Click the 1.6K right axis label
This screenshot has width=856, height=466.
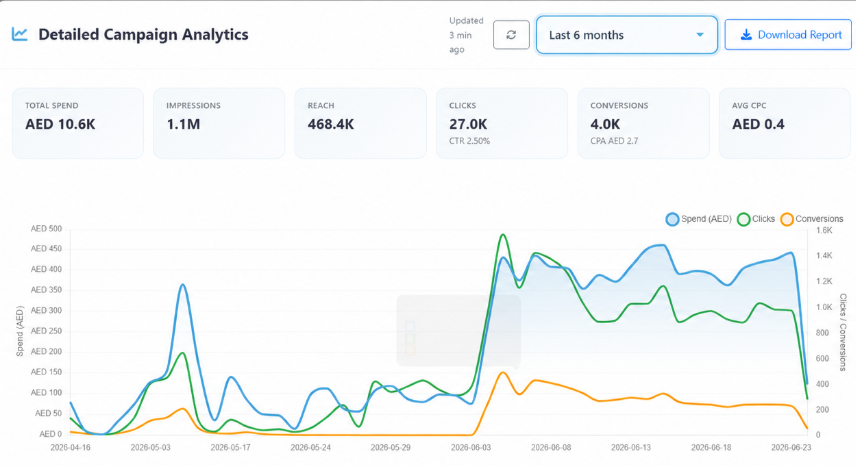pyautogui.click(x=824, y=230)
